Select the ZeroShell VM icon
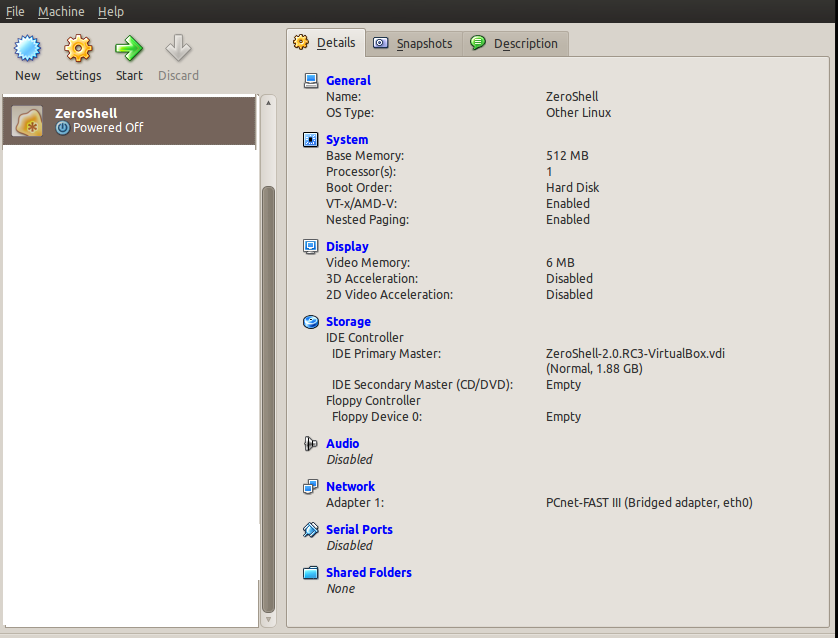 (x=27, y=121)
